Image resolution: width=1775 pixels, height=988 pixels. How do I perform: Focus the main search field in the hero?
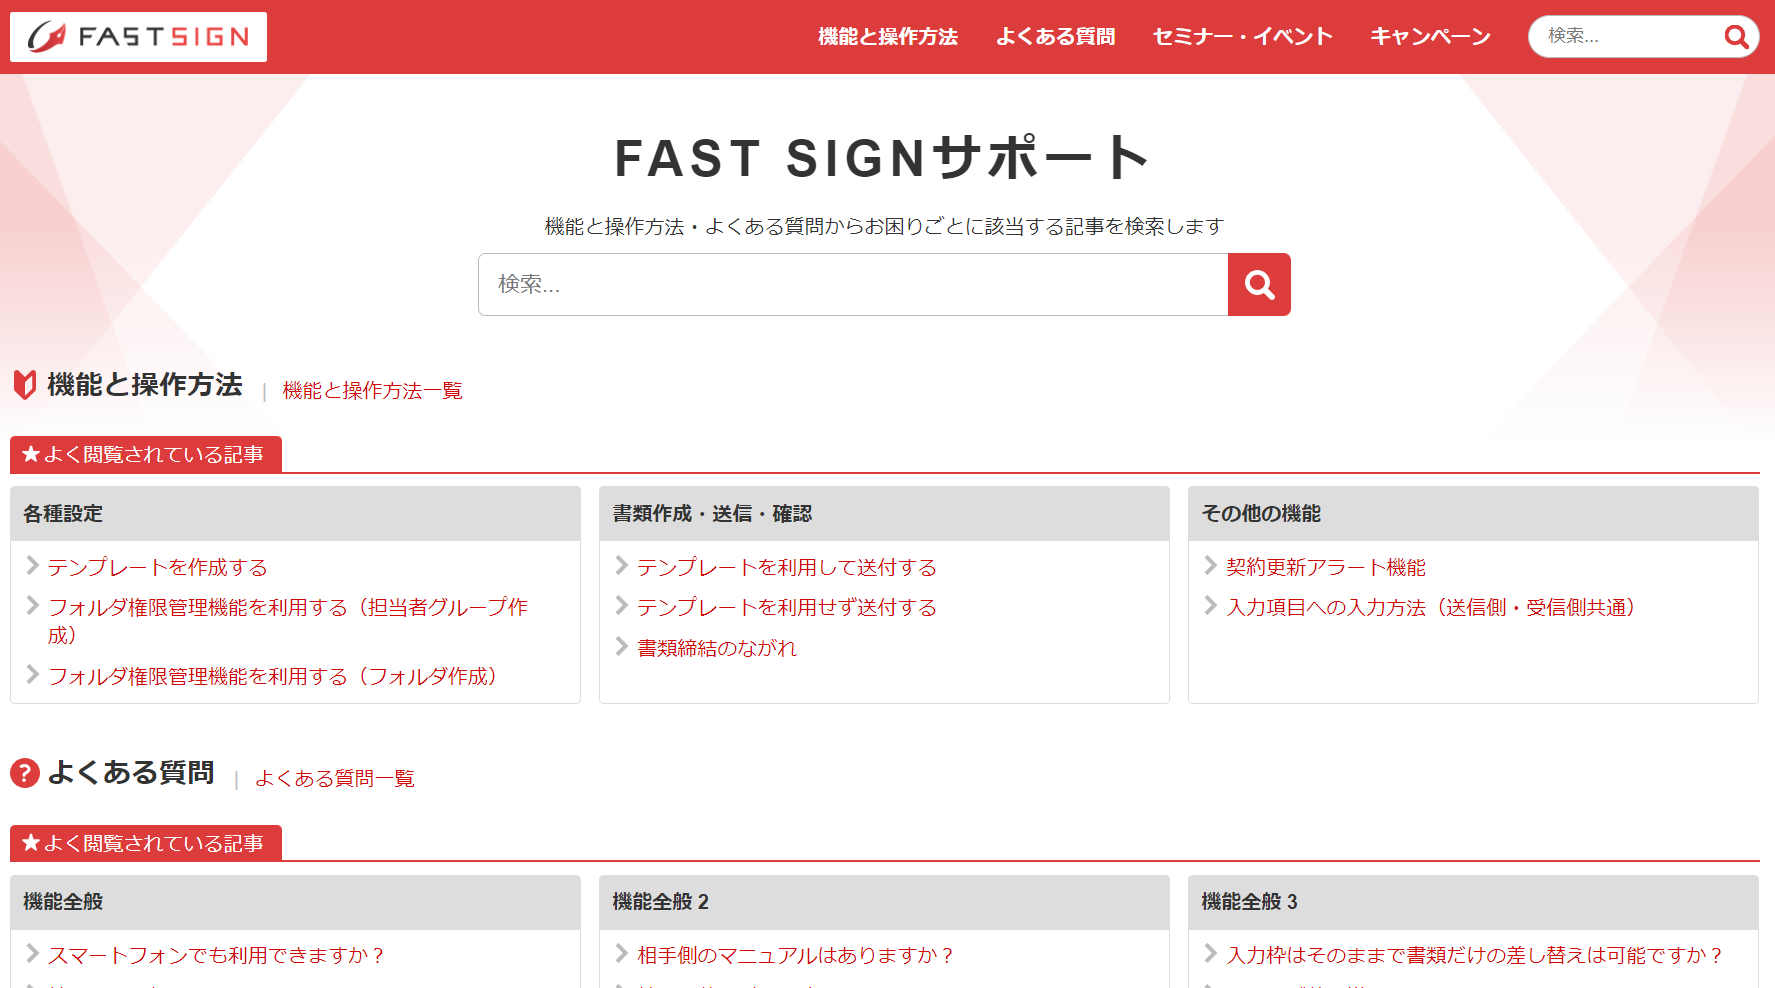(x=853, y=285)
